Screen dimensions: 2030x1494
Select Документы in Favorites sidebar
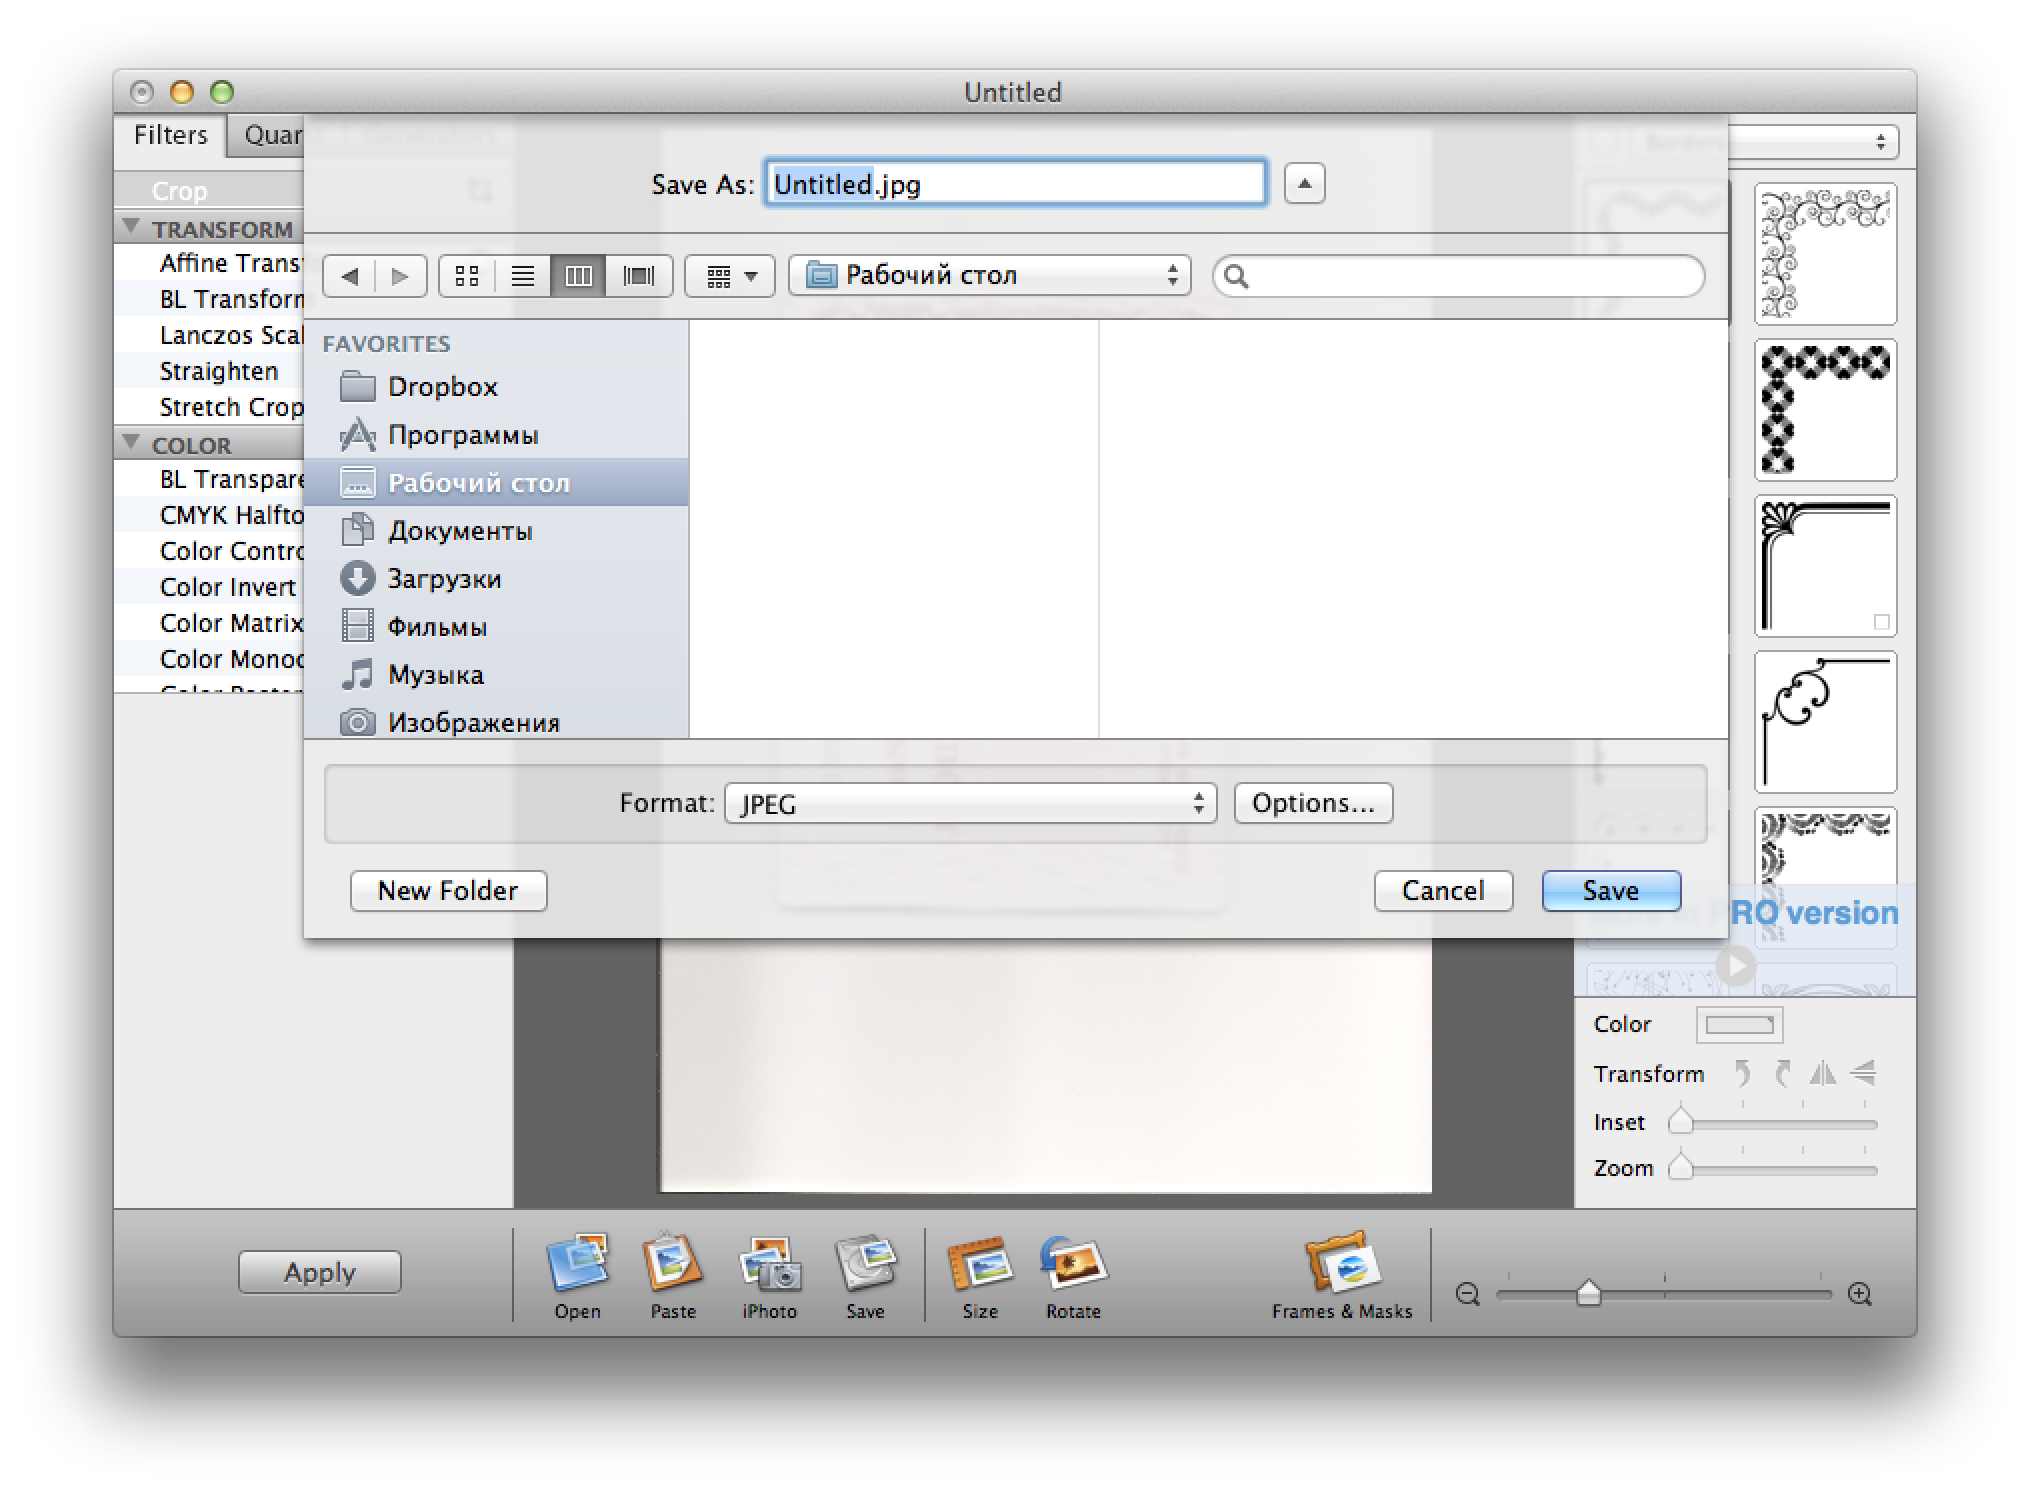pos(459,531)
